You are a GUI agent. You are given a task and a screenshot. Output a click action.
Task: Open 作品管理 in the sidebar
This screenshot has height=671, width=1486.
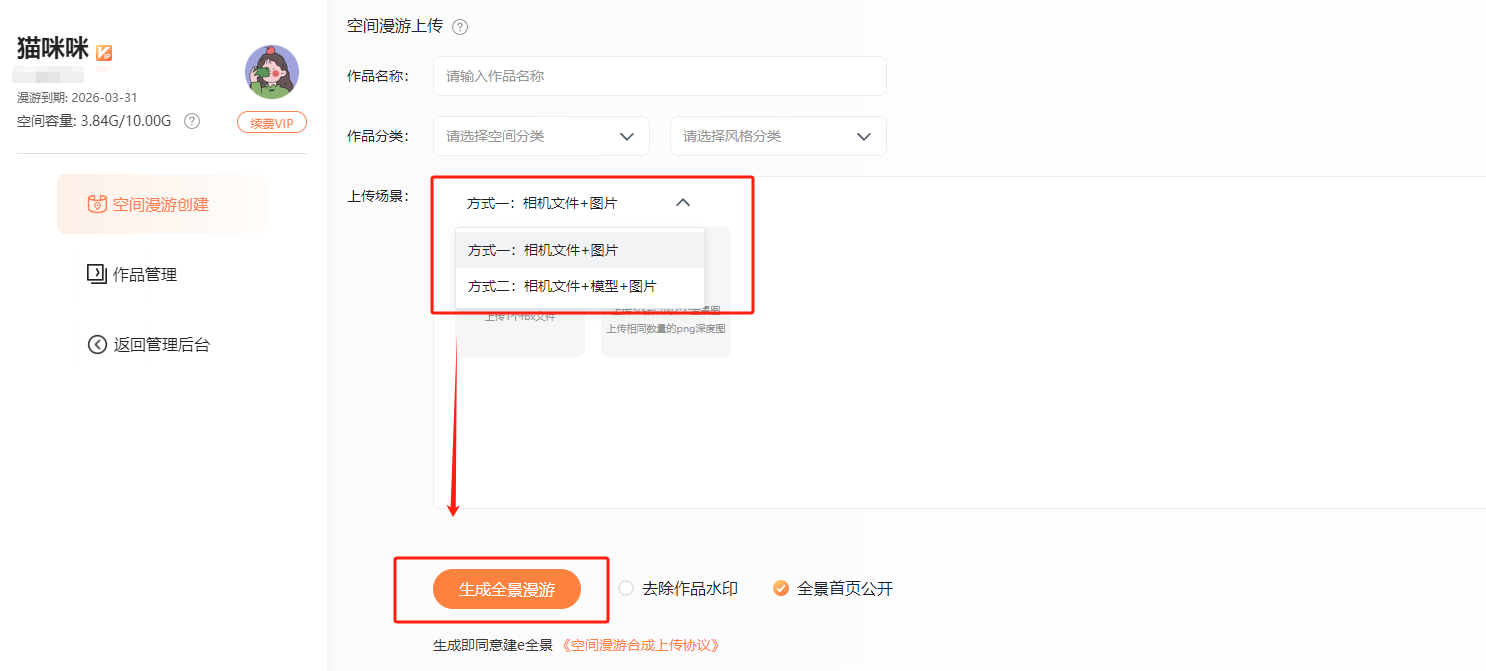(x=145, y=275)
